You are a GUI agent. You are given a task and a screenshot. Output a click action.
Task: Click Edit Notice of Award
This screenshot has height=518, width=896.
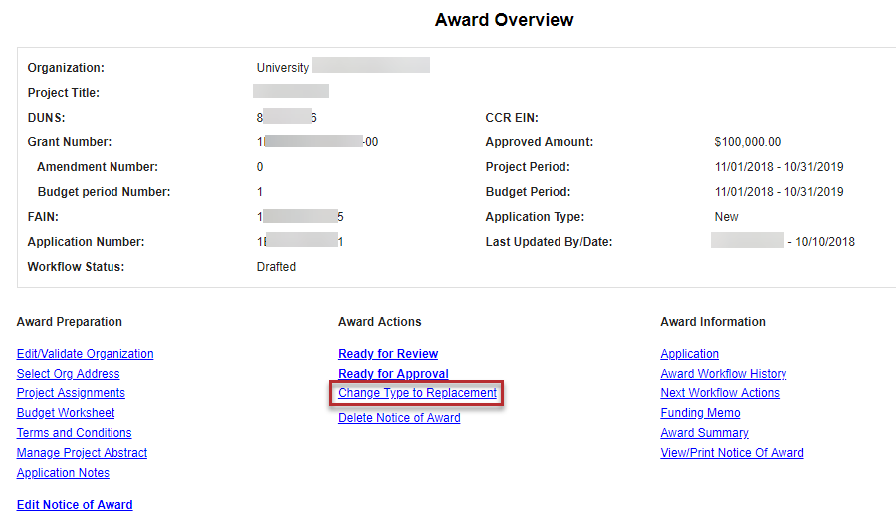pos(74,505)
